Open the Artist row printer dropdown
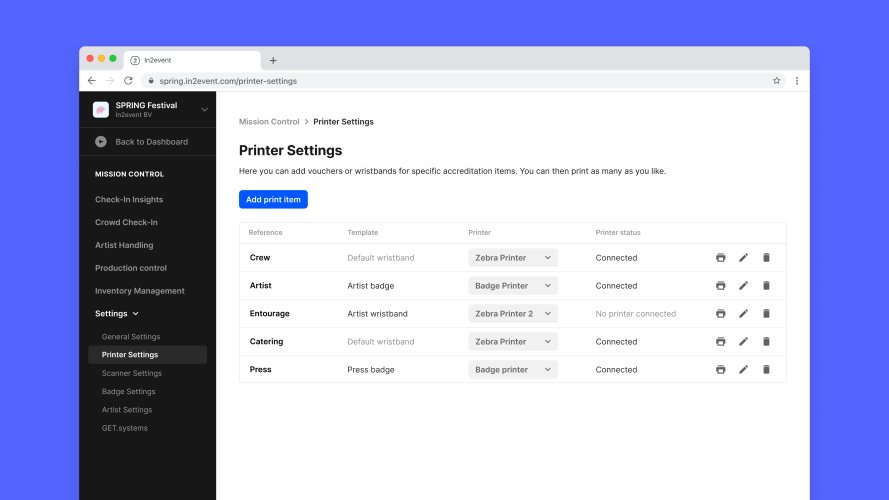The width and height of the screenshot is (889, 500). pyautogui.click(x=513, y=286)
